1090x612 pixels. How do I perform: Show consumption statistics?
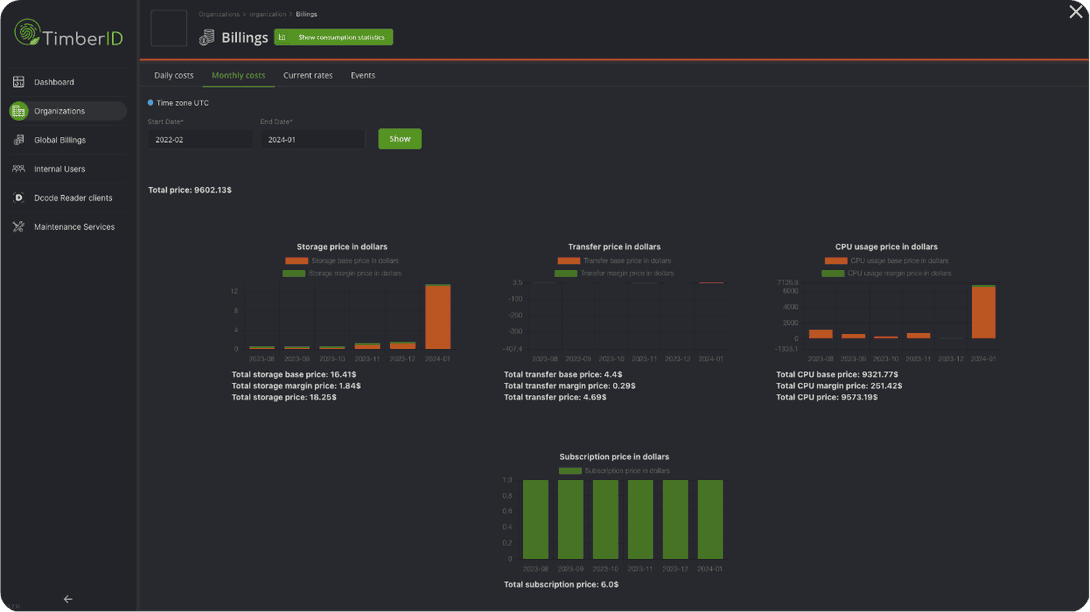tap(334, 38)
